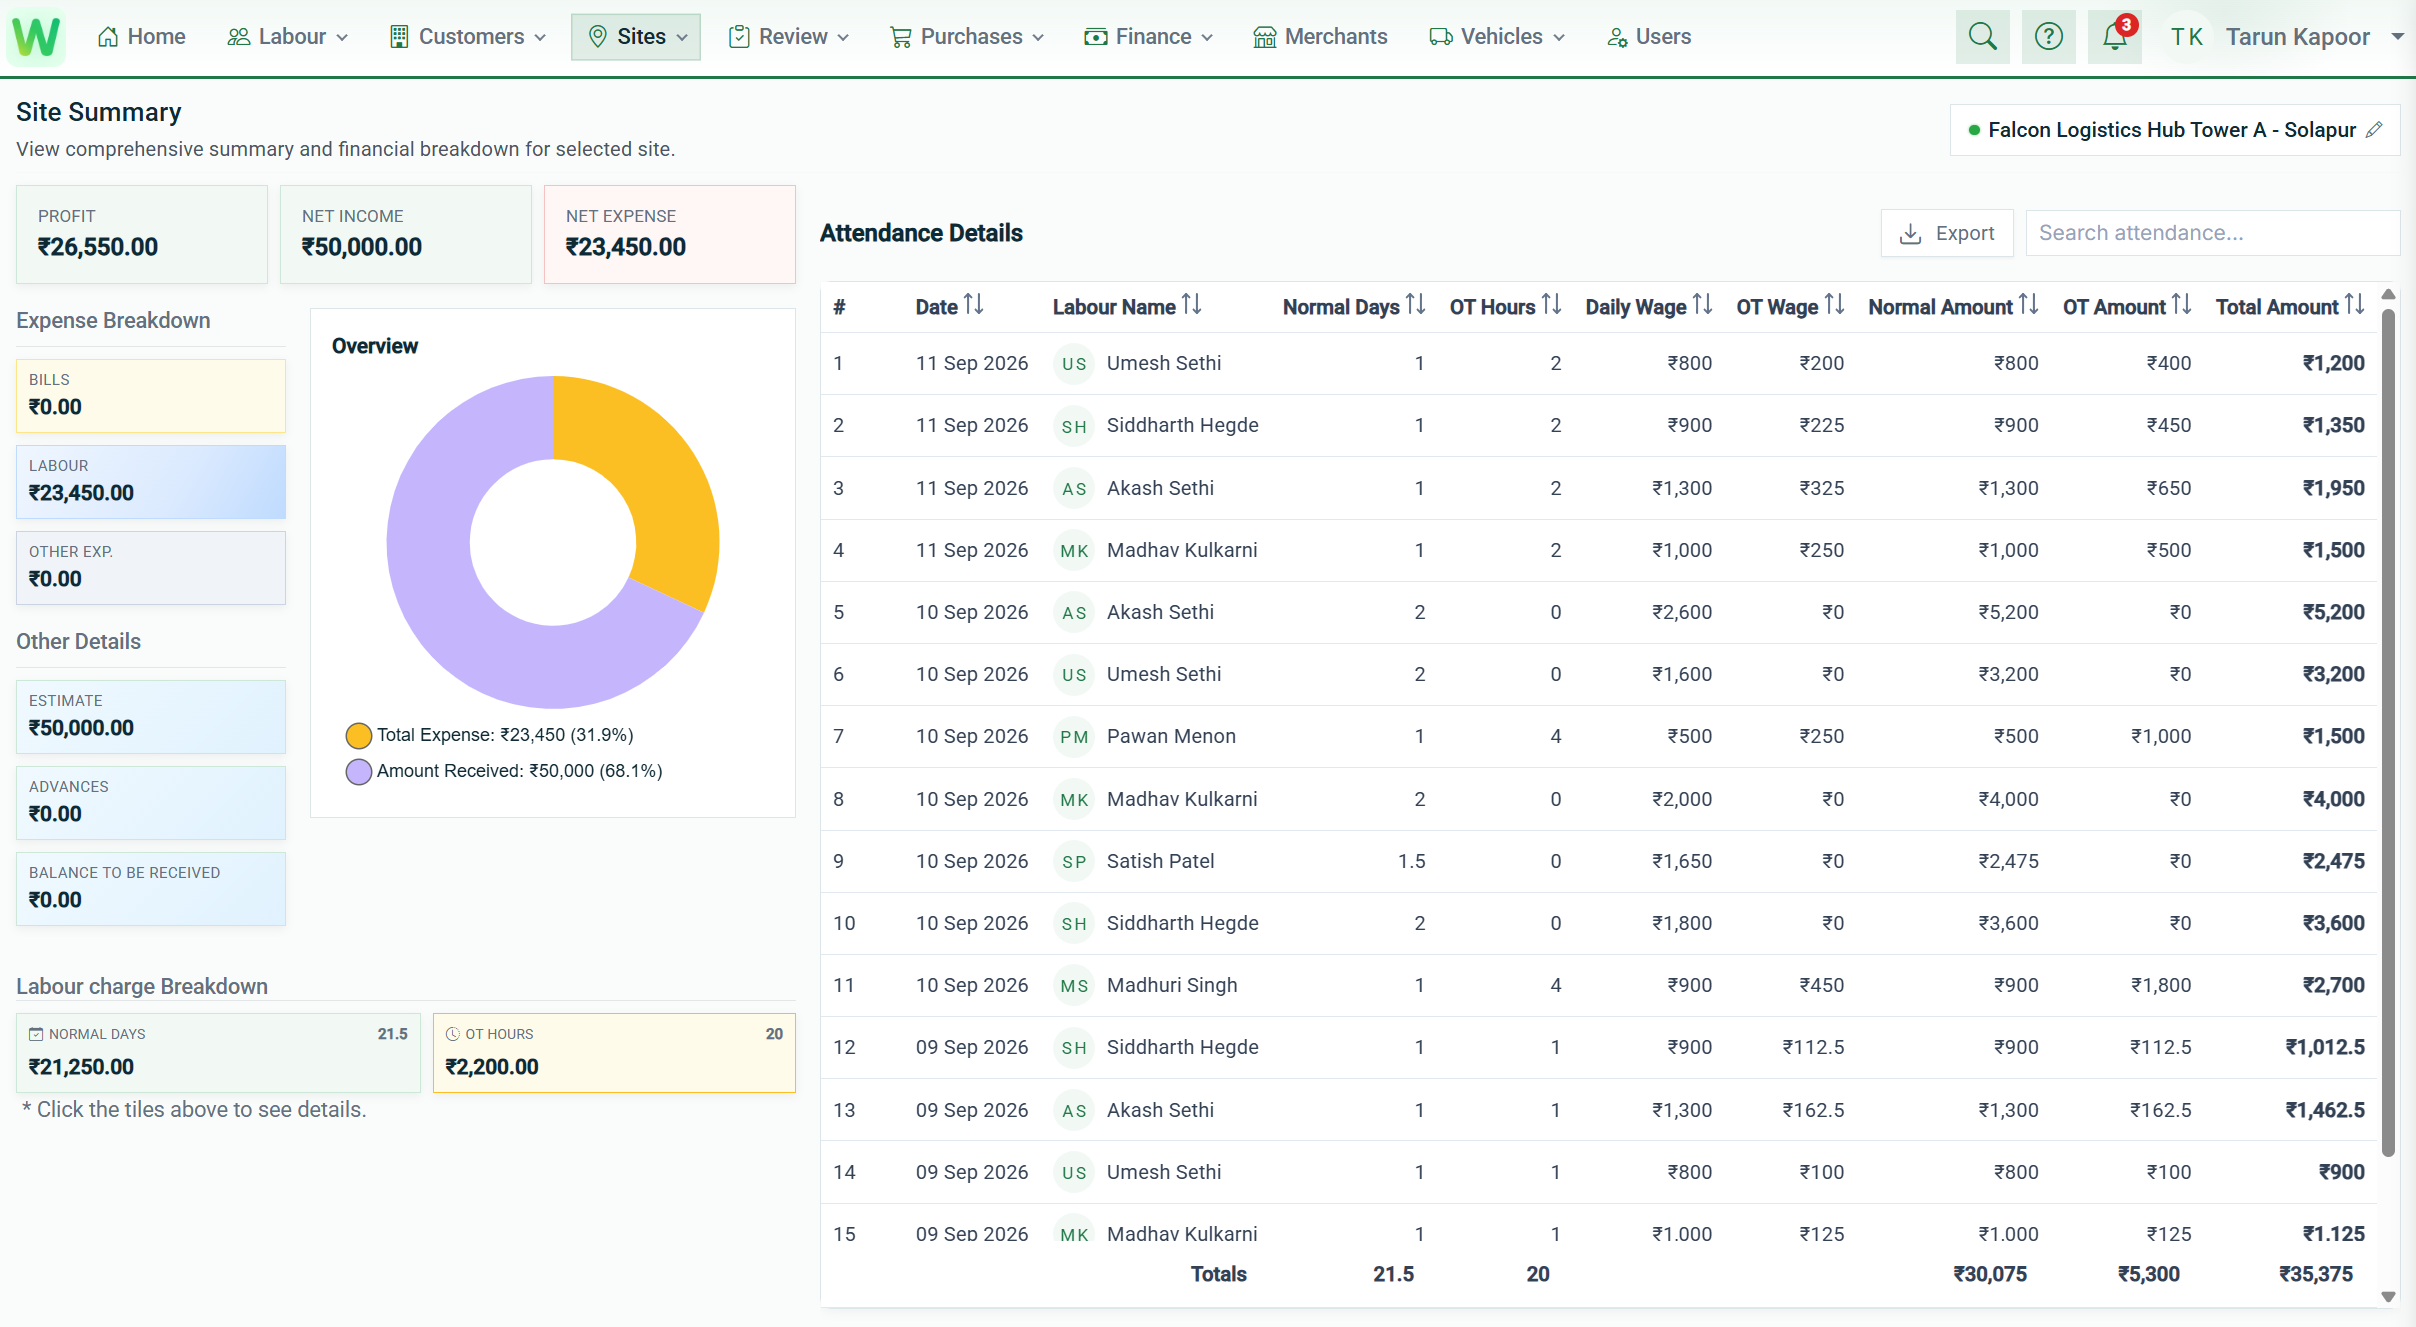The image size is (2416, 1327).
Task: Open Tarun Kapoor account dropdown arrow
Action: tap(2397, 37)
